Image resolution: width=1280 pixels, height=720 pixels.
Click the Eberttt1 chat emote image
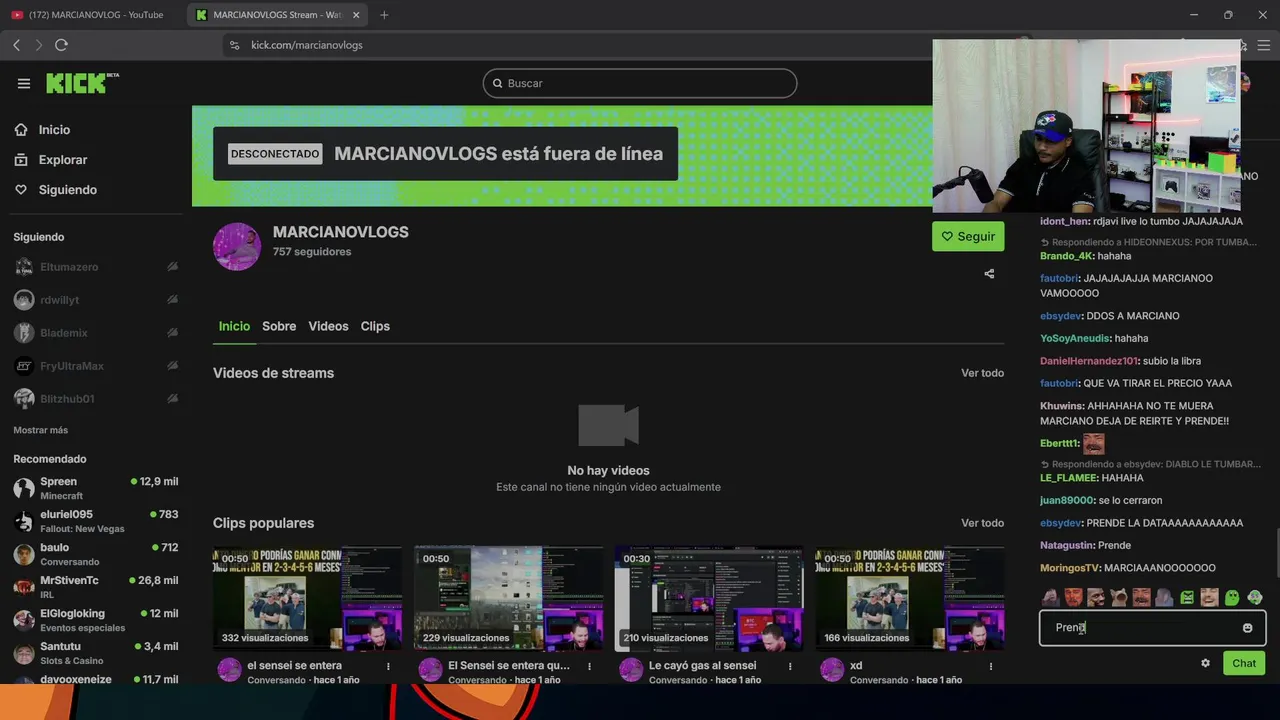pos(1093,443)
